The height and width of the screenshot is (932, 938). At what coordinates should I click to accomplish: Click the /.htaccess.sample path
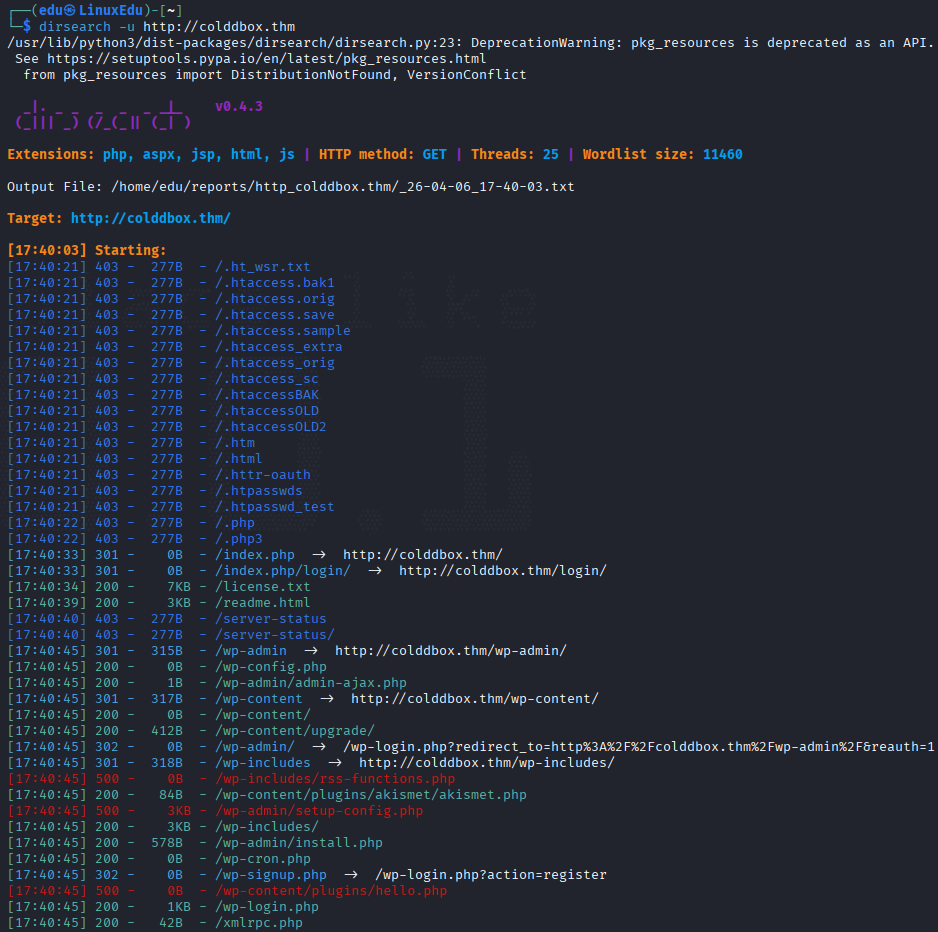point(283,330)
